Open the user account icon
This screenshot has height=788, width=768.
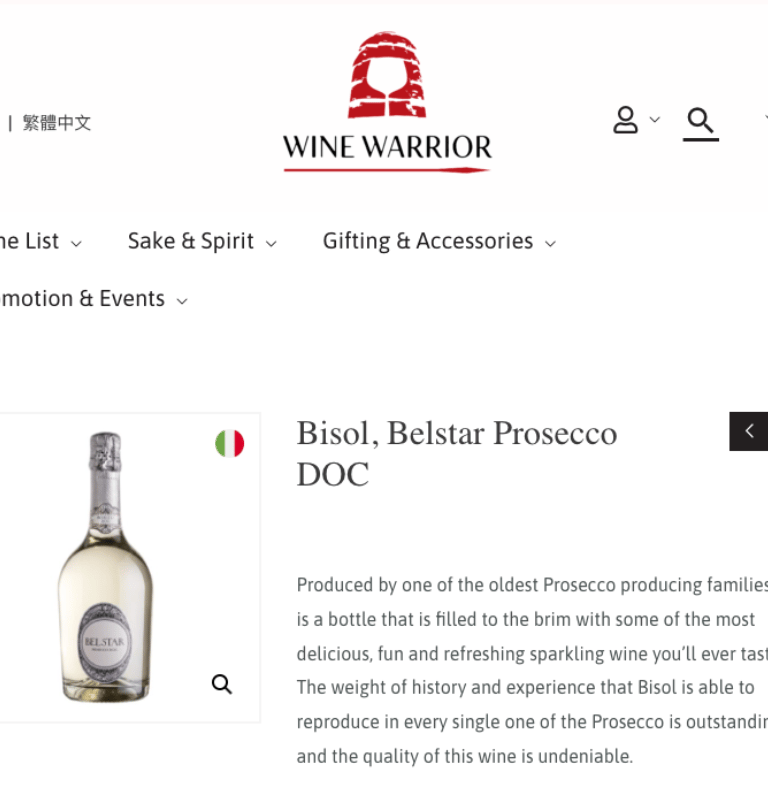[x=625, y=120]
